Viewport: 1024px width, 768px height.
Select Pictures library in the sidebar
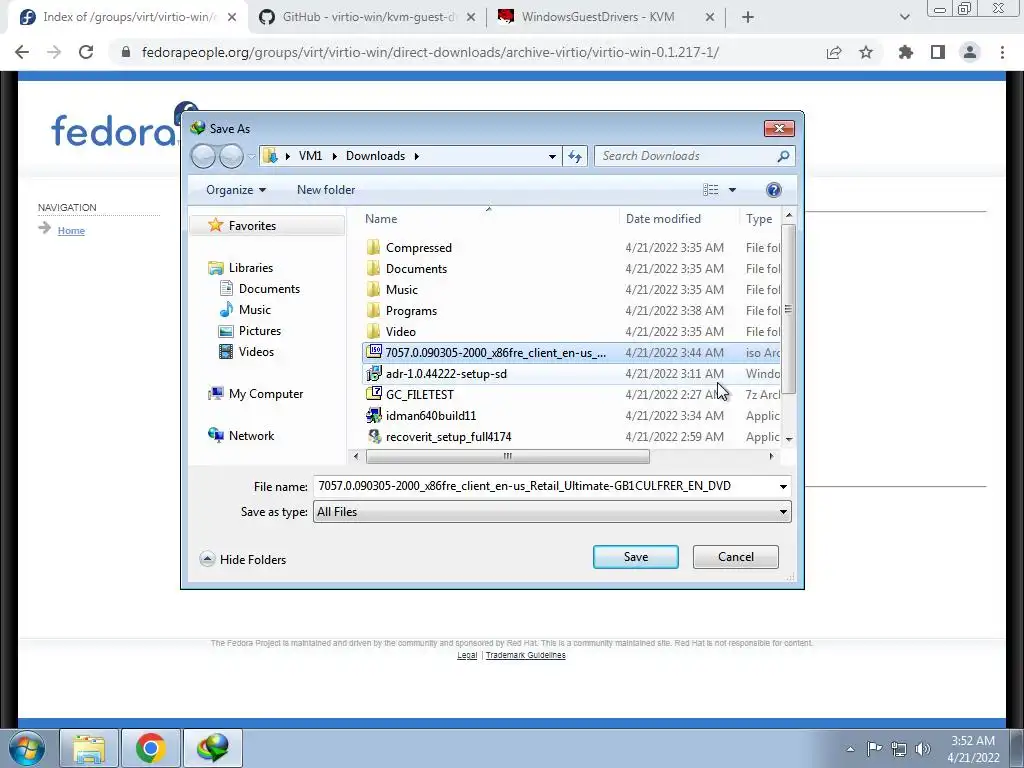click(259, 330)
